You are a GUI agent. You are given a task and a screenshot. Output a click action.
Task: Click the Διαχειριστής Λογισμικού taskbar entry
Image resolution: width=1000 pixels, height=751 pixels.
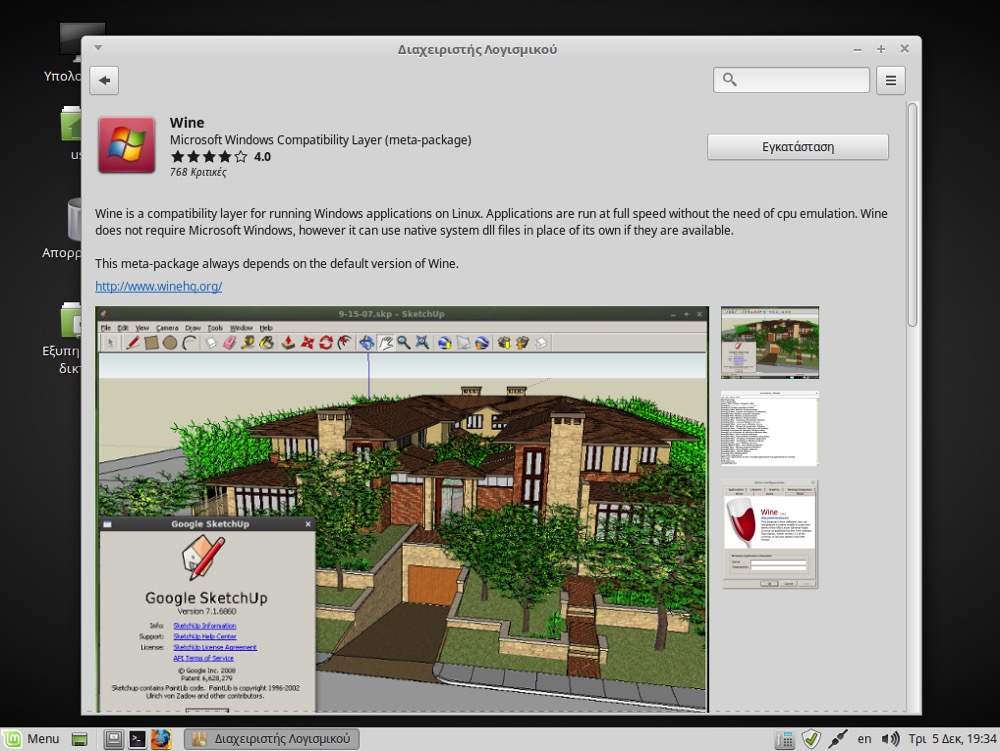click(x=272, y=739)
